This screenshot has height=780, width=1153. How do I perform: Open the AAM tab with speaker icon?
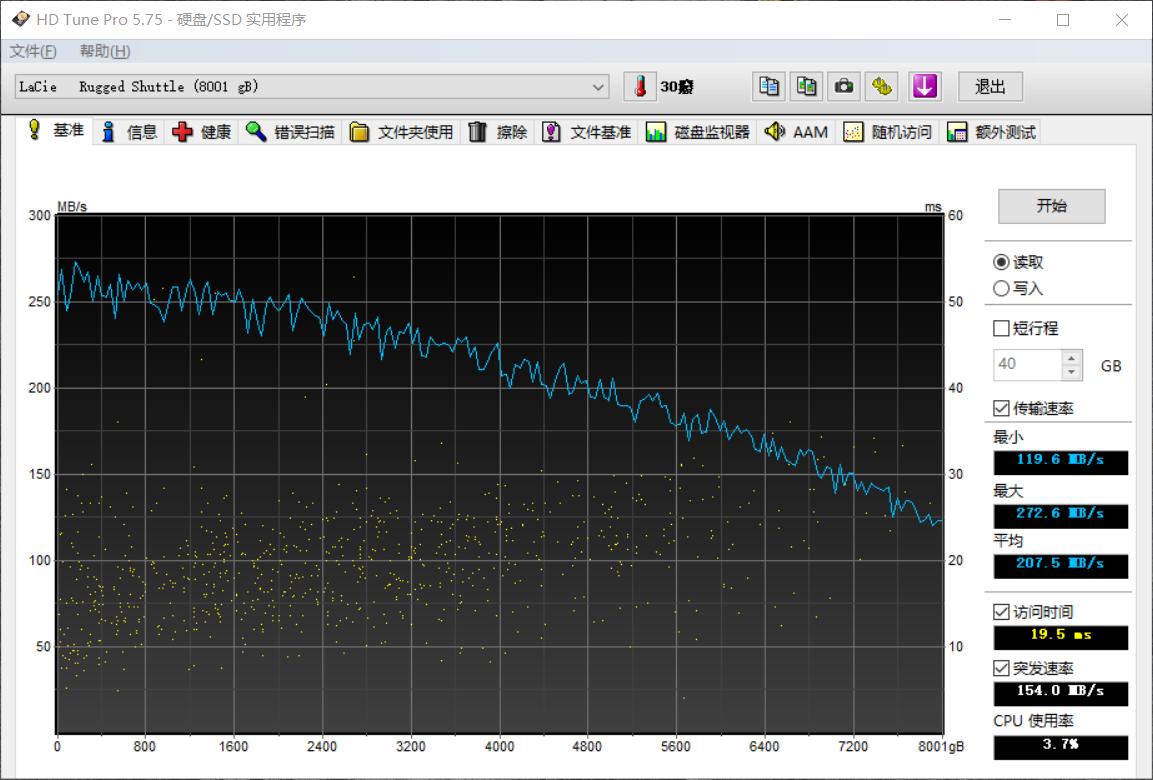(797, 132)
